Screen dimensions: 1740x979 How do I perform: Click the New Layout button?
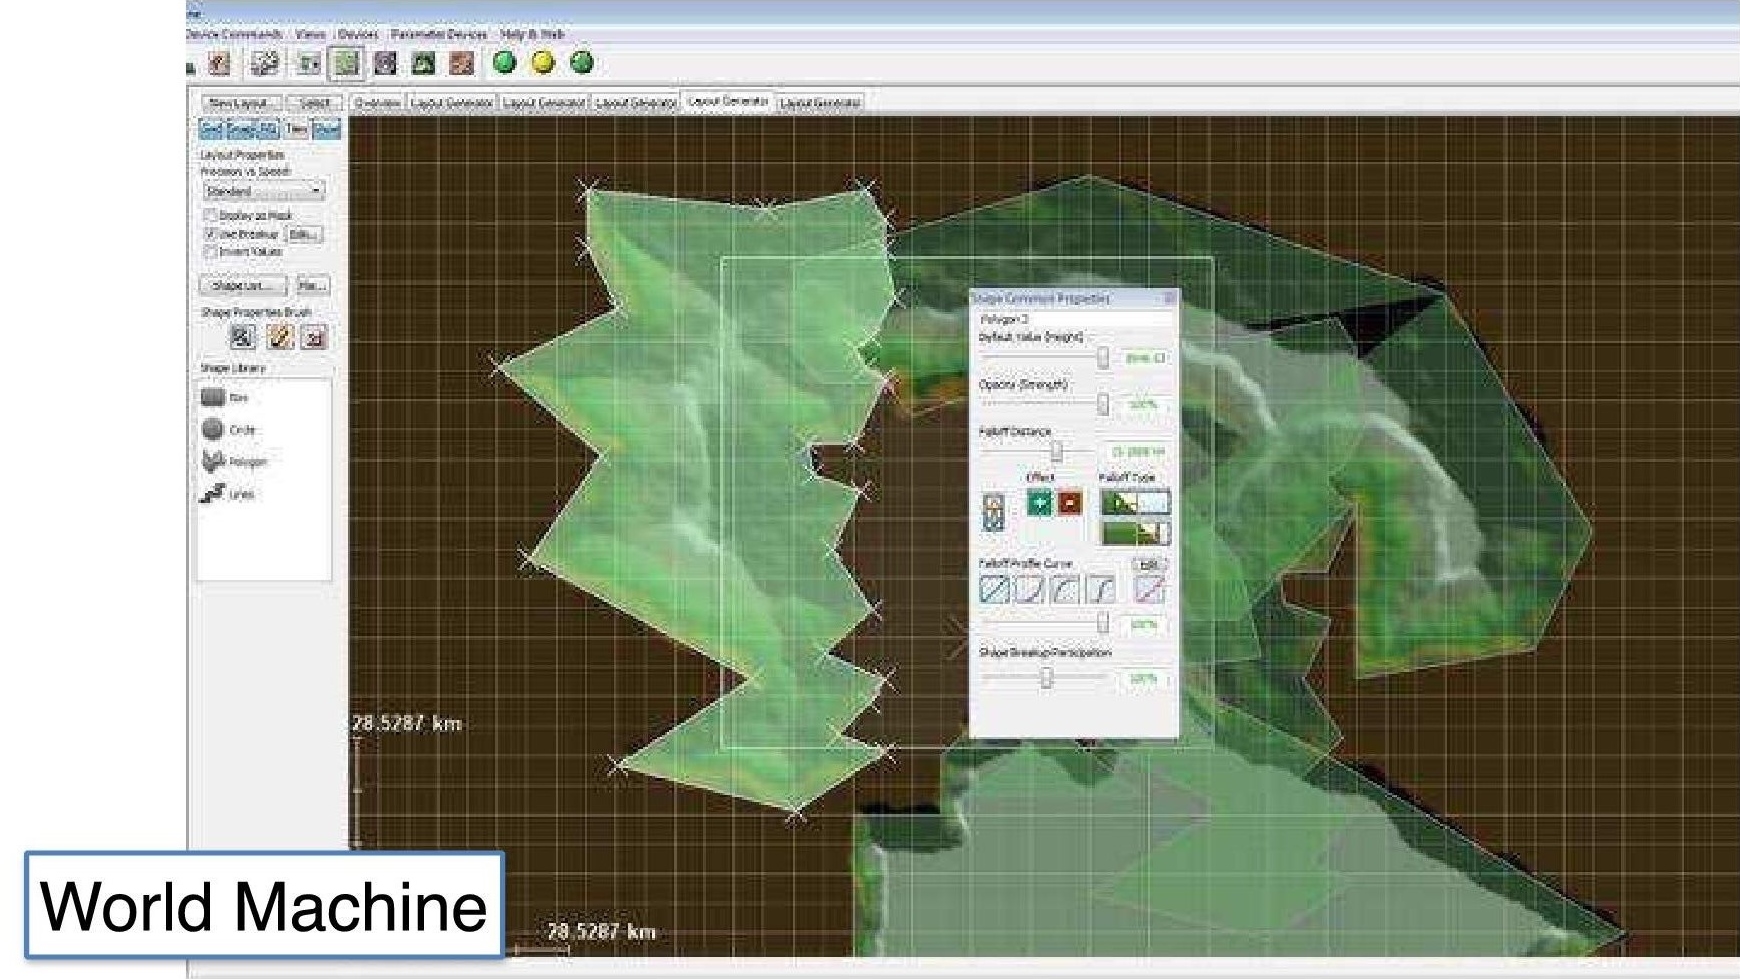click(x=241, y=103)
